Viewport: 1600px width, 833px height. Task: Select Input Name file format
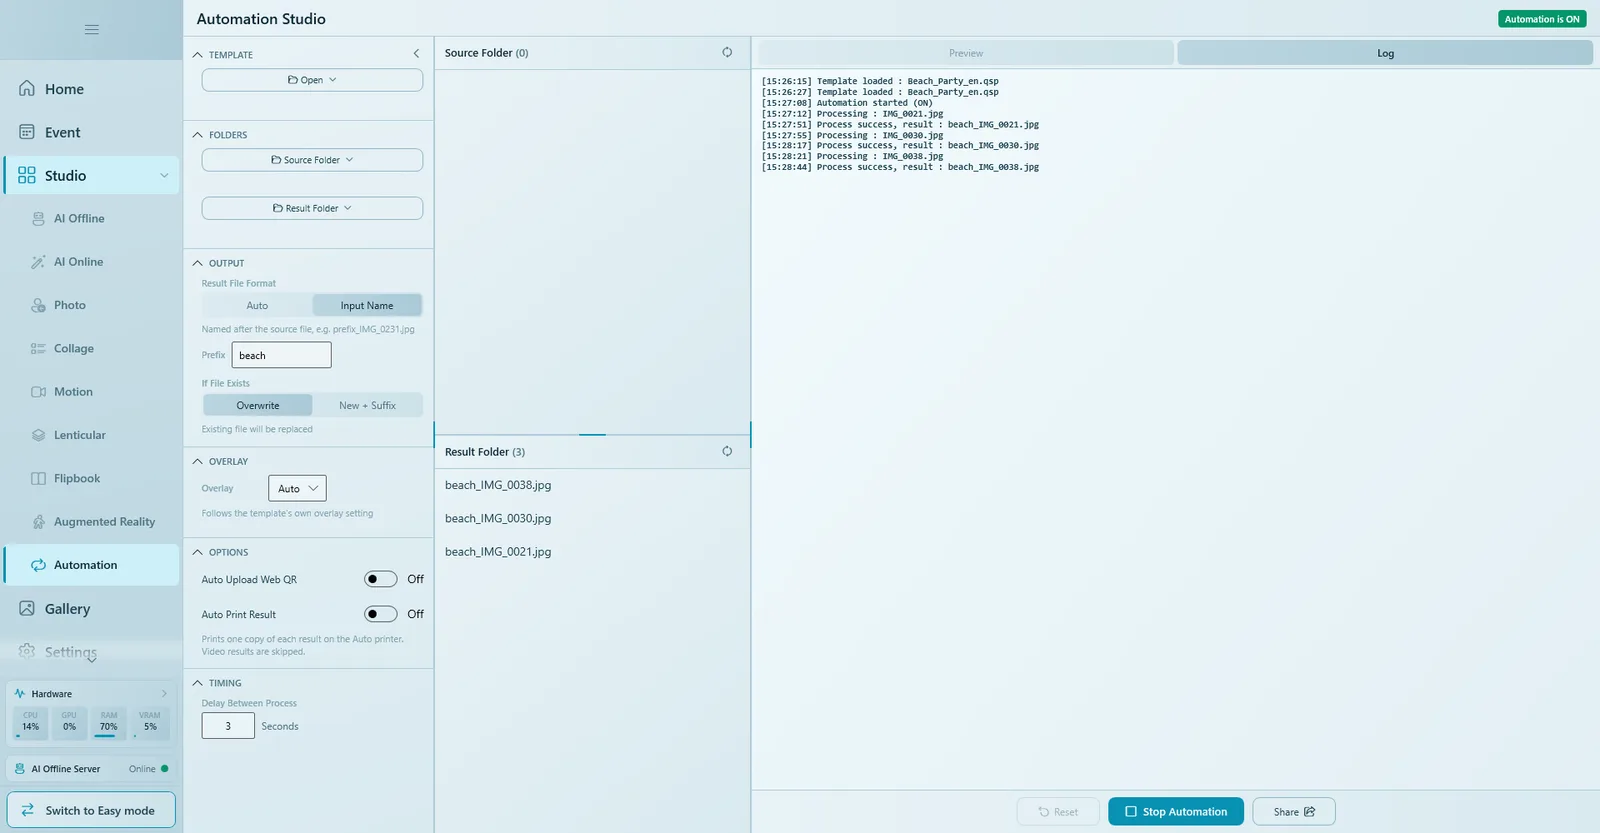click(x=367, y=306)
